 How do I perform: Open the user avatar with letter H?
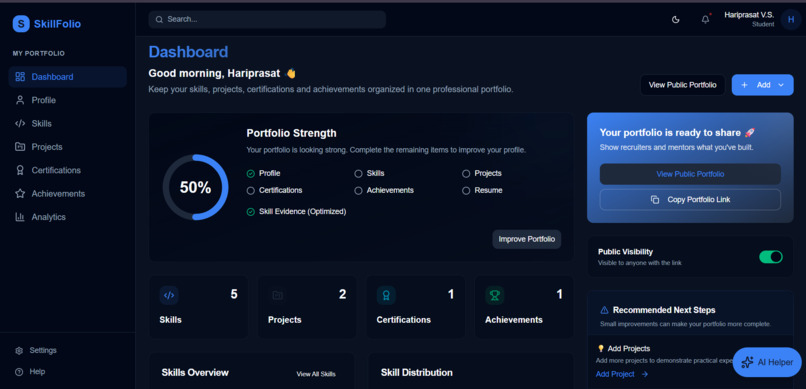click(x=791, y=20)
